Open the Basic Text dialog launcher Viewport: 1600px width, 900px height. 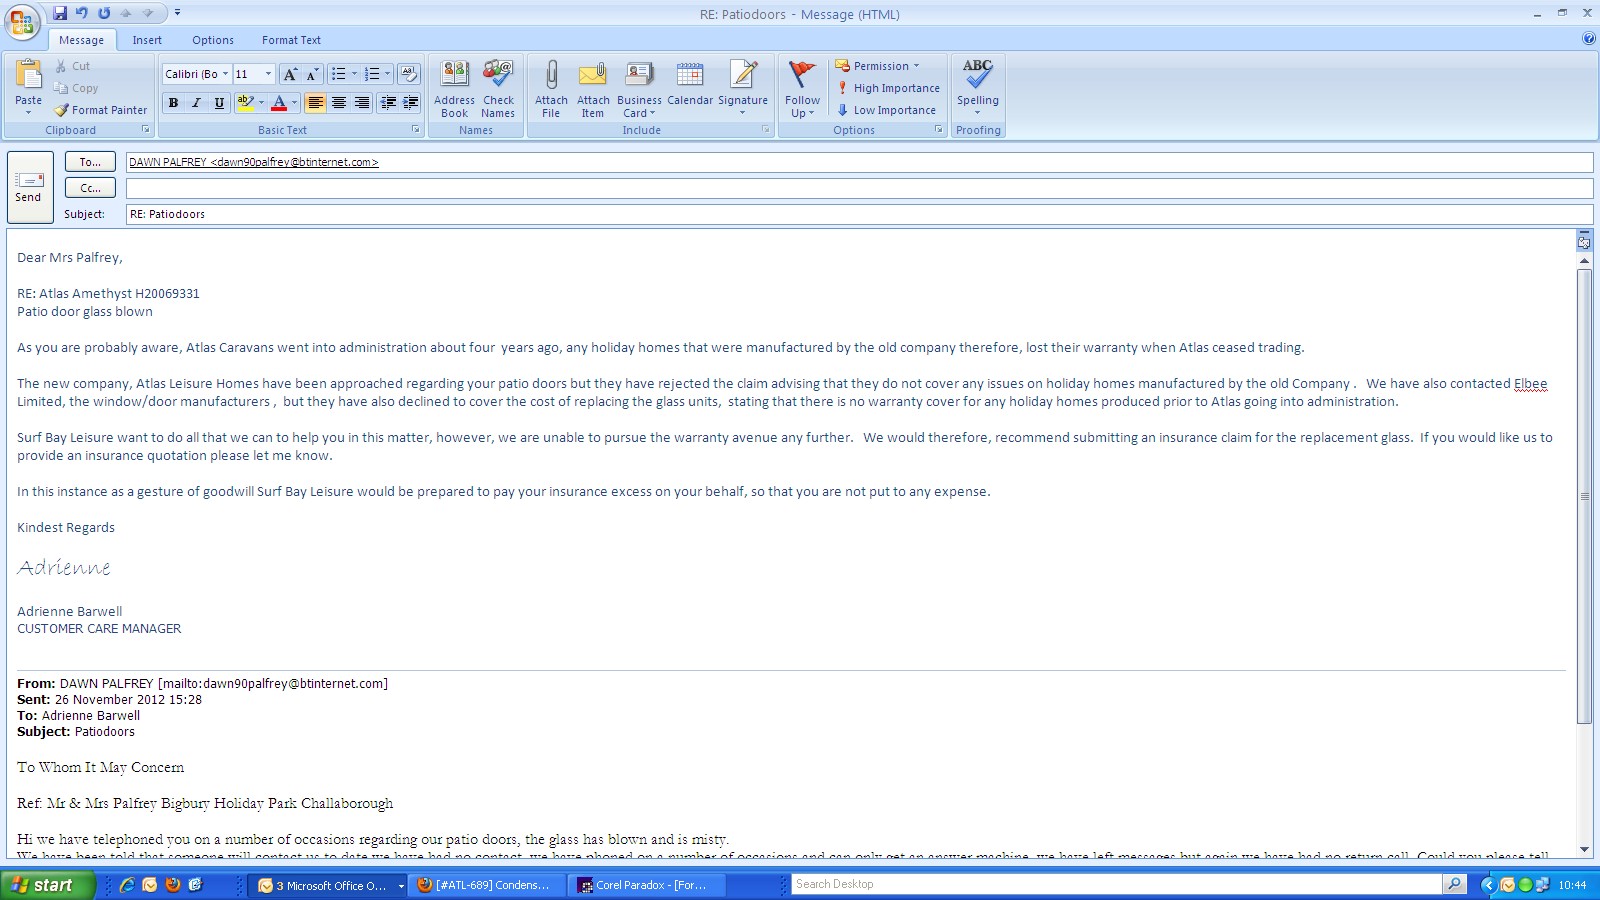click(416, 130)
